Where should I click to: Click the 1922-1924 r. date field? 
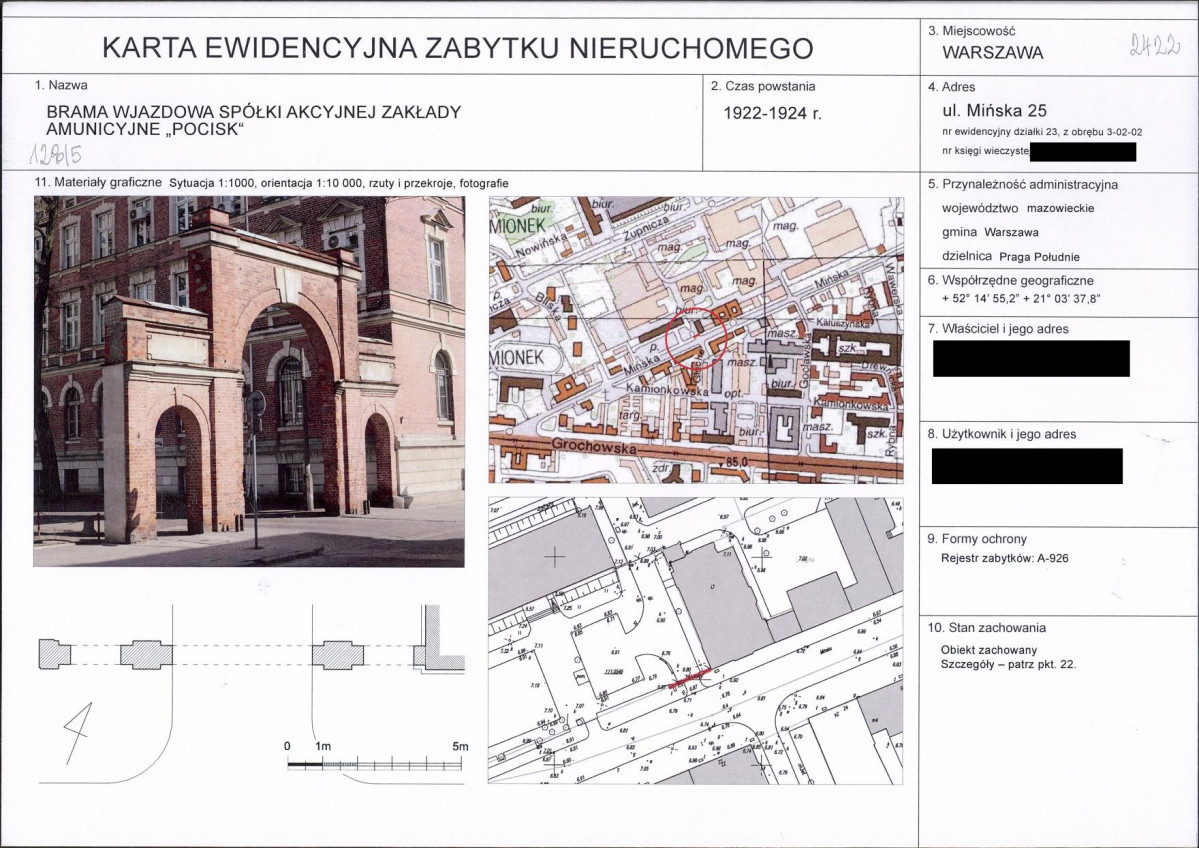(x=772, y=113)
